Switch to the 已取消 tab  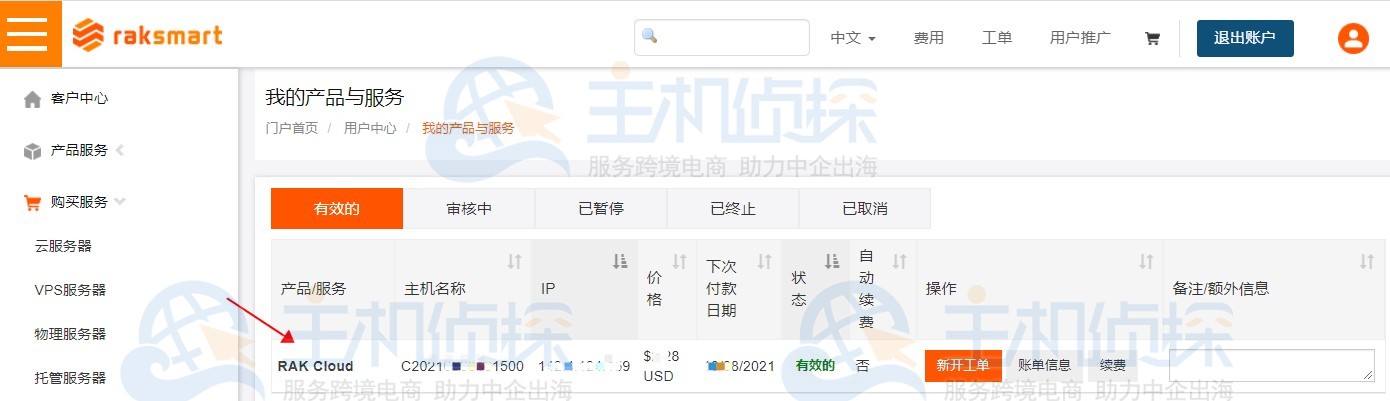pos(865,209)
